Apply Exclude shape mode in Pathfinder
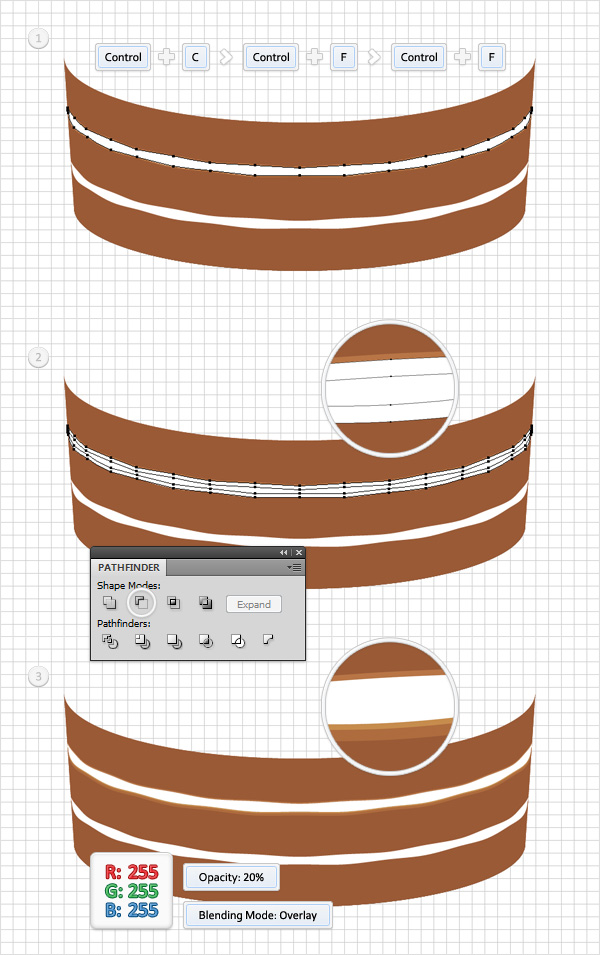Viewport: 600px width, 955px height. 205,603
